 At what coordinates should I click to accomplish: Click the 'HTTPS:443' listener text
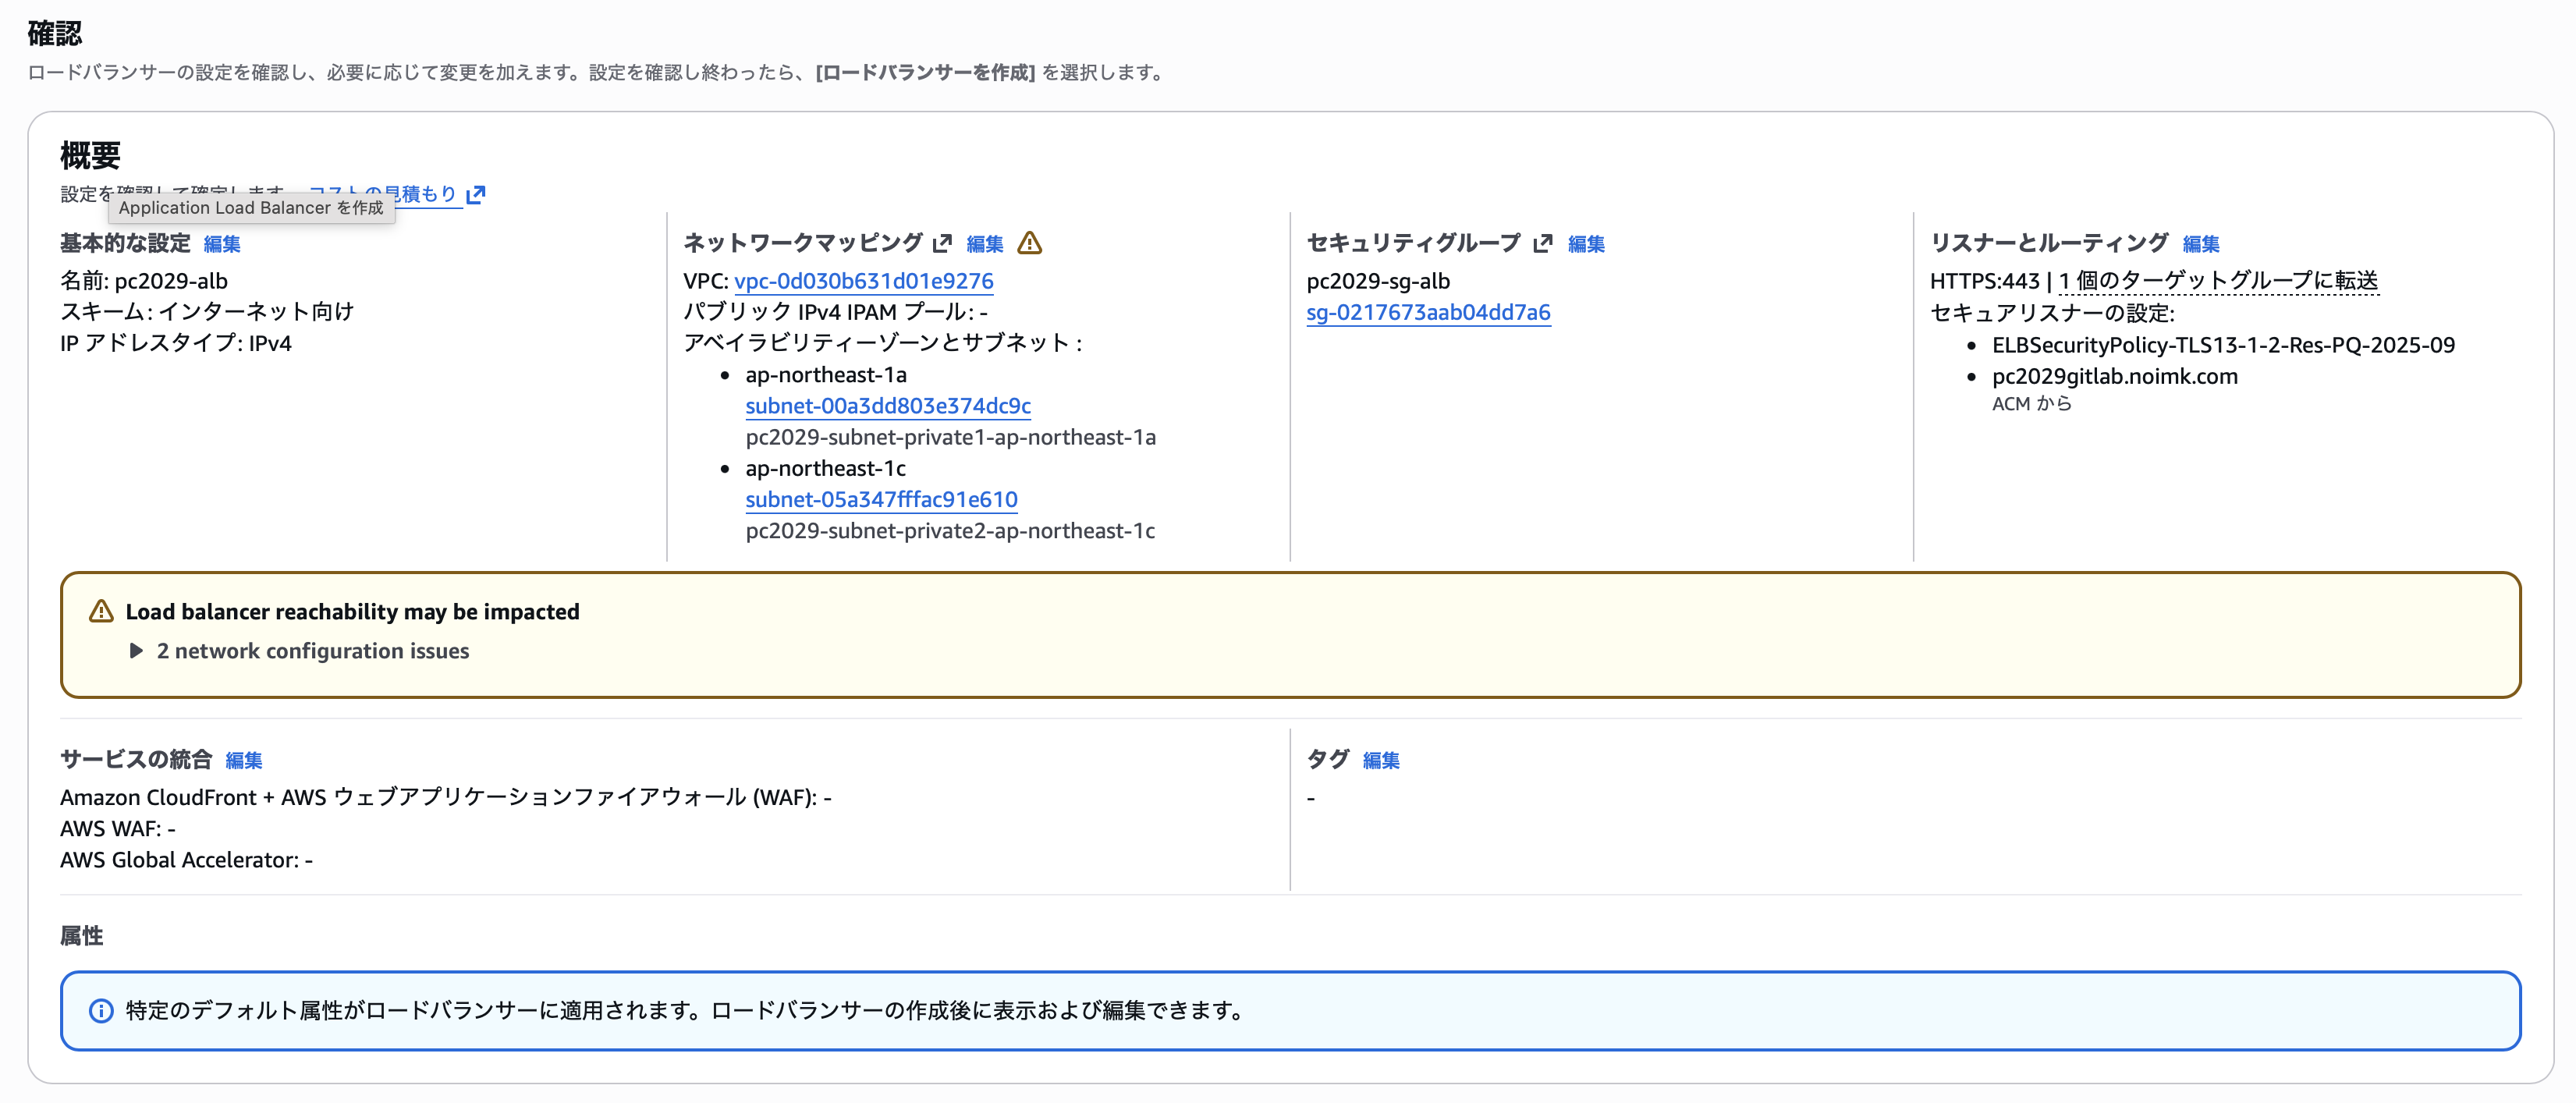(x=1985, y=281)
